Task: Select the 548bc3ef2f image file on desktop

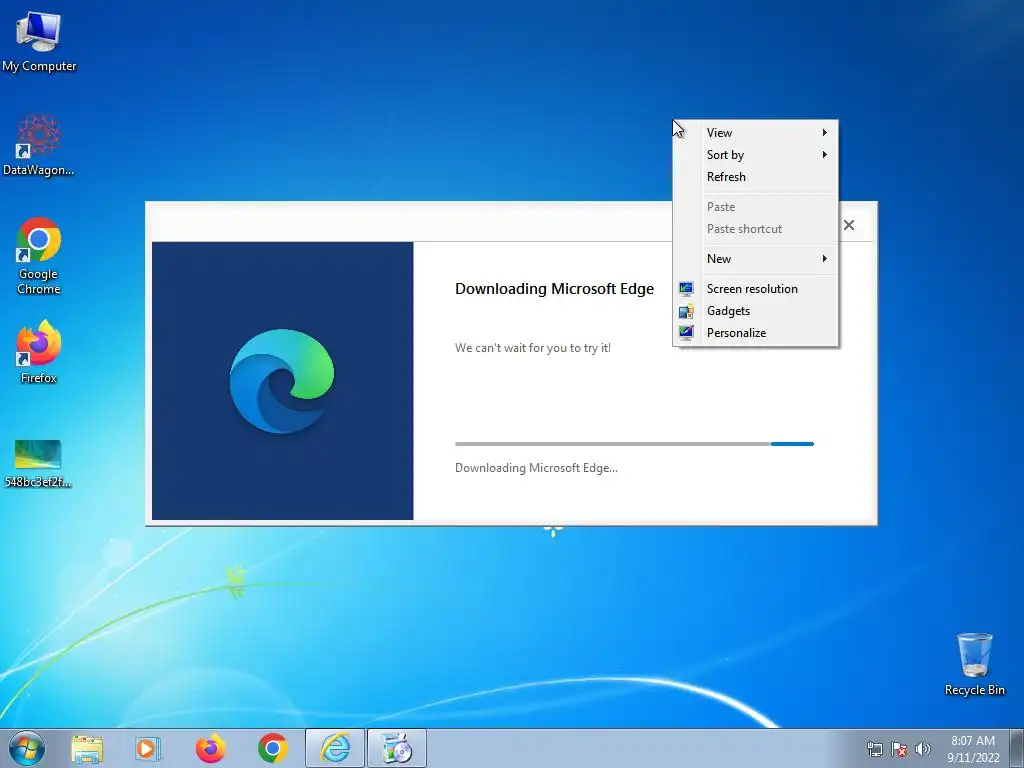Action: pyautogui.click(x=38, y=463)
